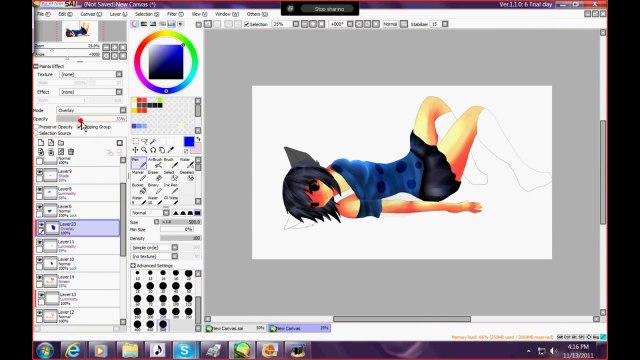The height and width of the screenshot is (360, 640).
Task: Create a new linework layer
Action: [x=51, y=142]
